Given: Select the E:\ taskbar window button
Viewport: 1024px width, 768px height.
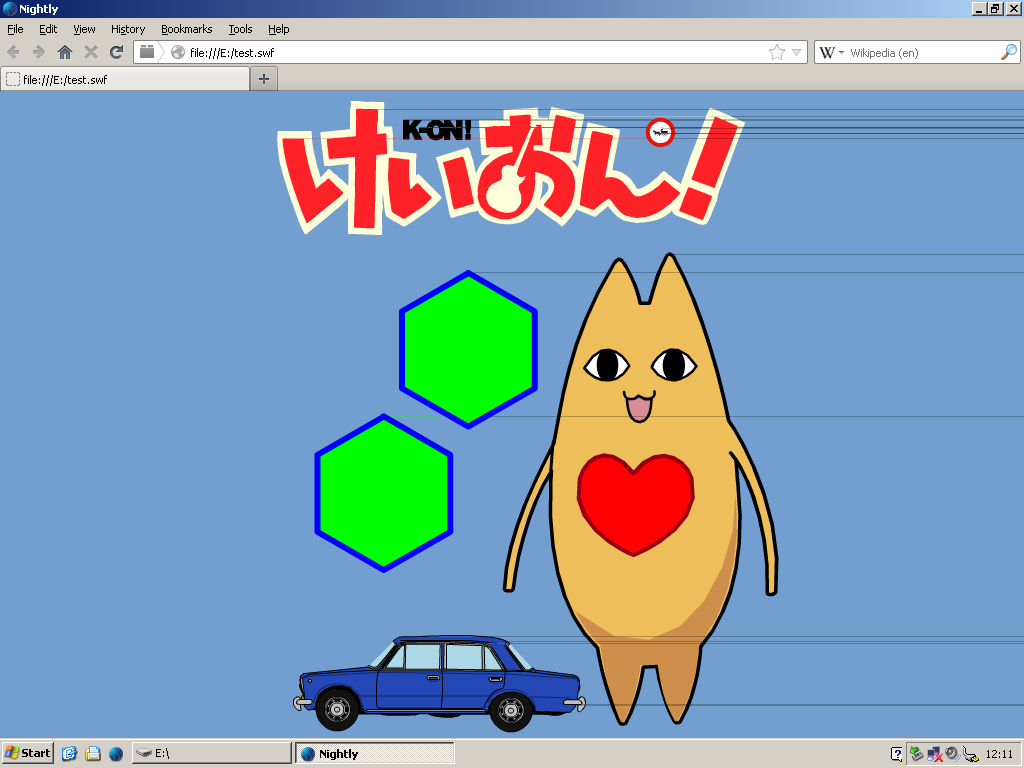Looking at the screenshot, I should (211, 753).
